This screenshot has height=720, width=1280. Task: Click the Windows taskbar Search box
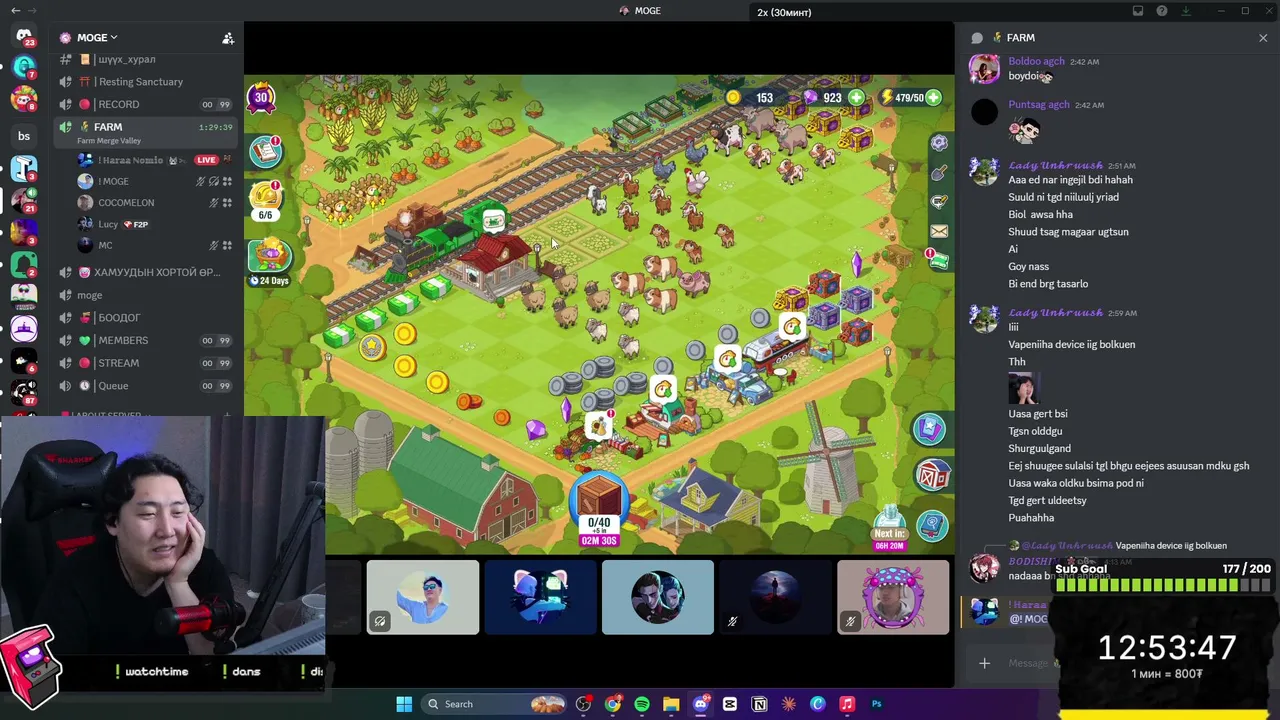(495, 704)
